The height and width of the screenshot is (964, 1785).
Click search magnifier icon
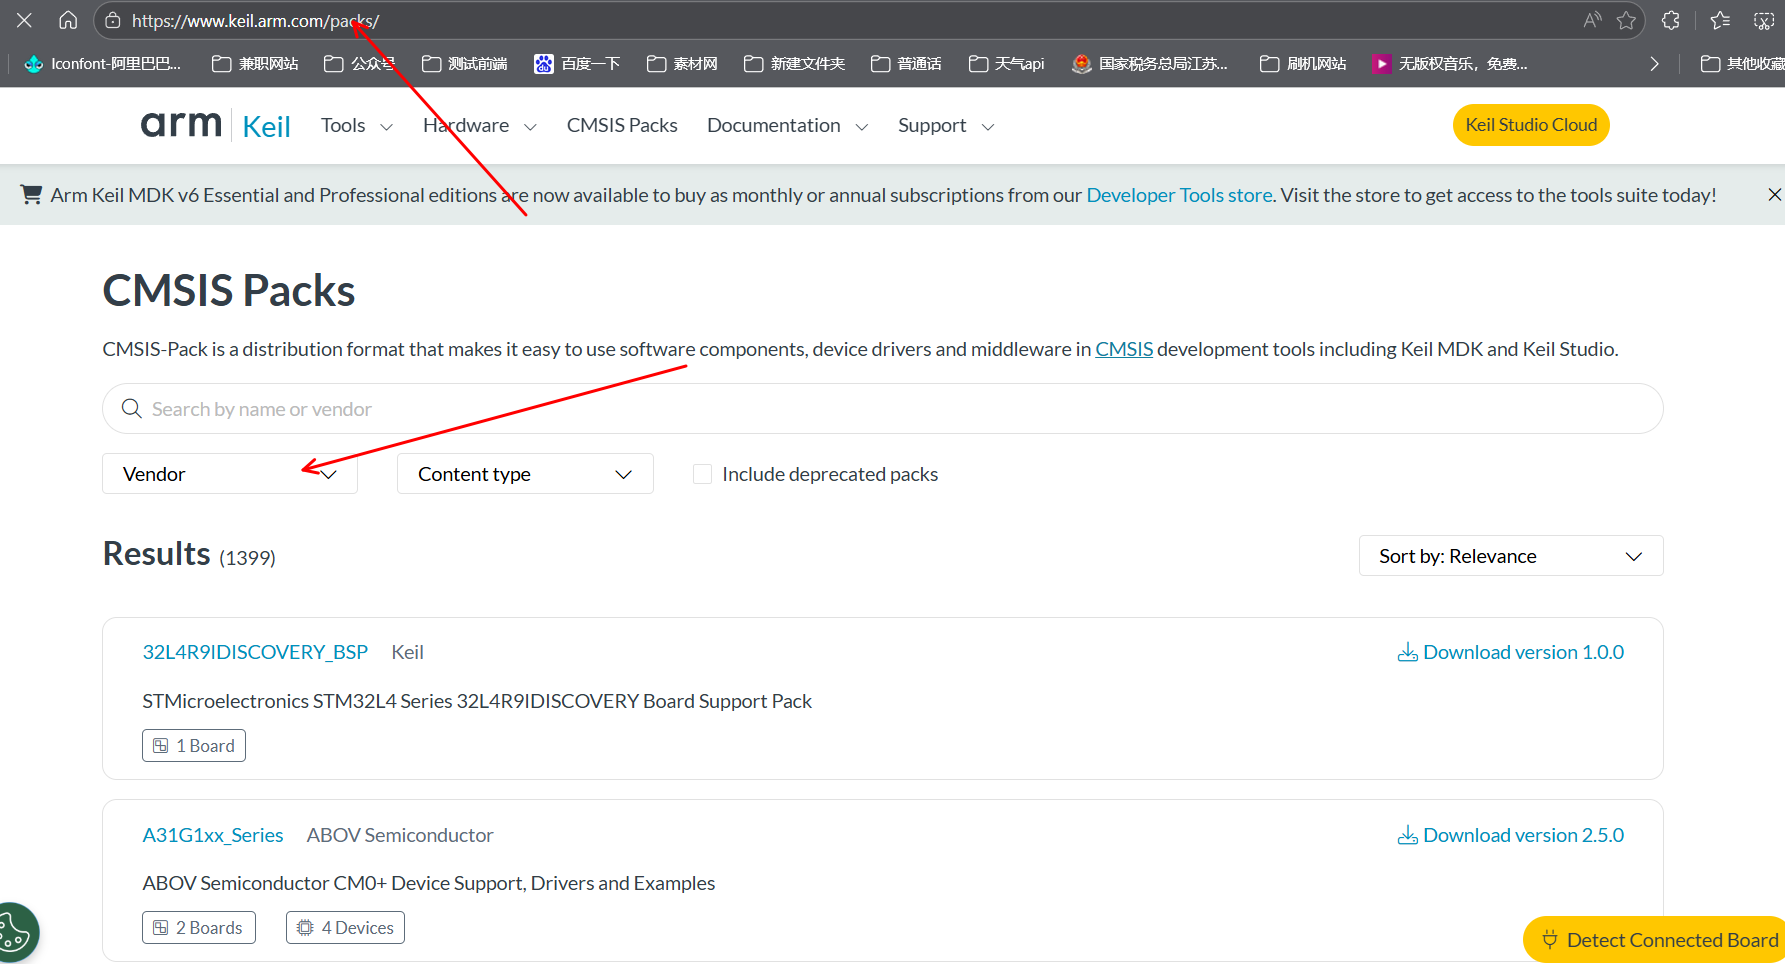pyautogui.click(x=131, y=408)
